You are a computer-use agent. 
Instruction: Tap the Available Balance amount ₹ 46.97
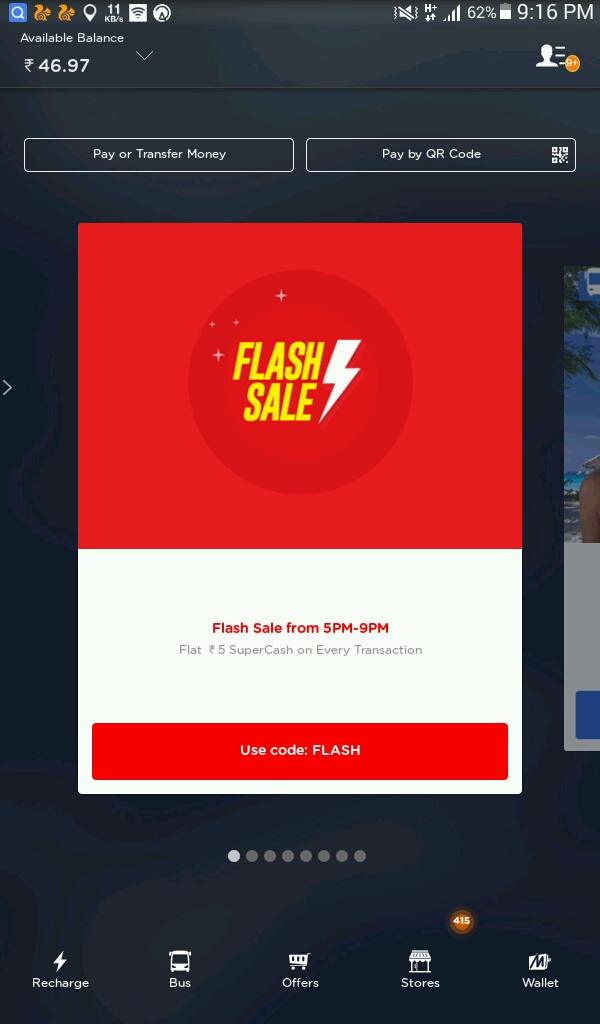pos(57,65)
